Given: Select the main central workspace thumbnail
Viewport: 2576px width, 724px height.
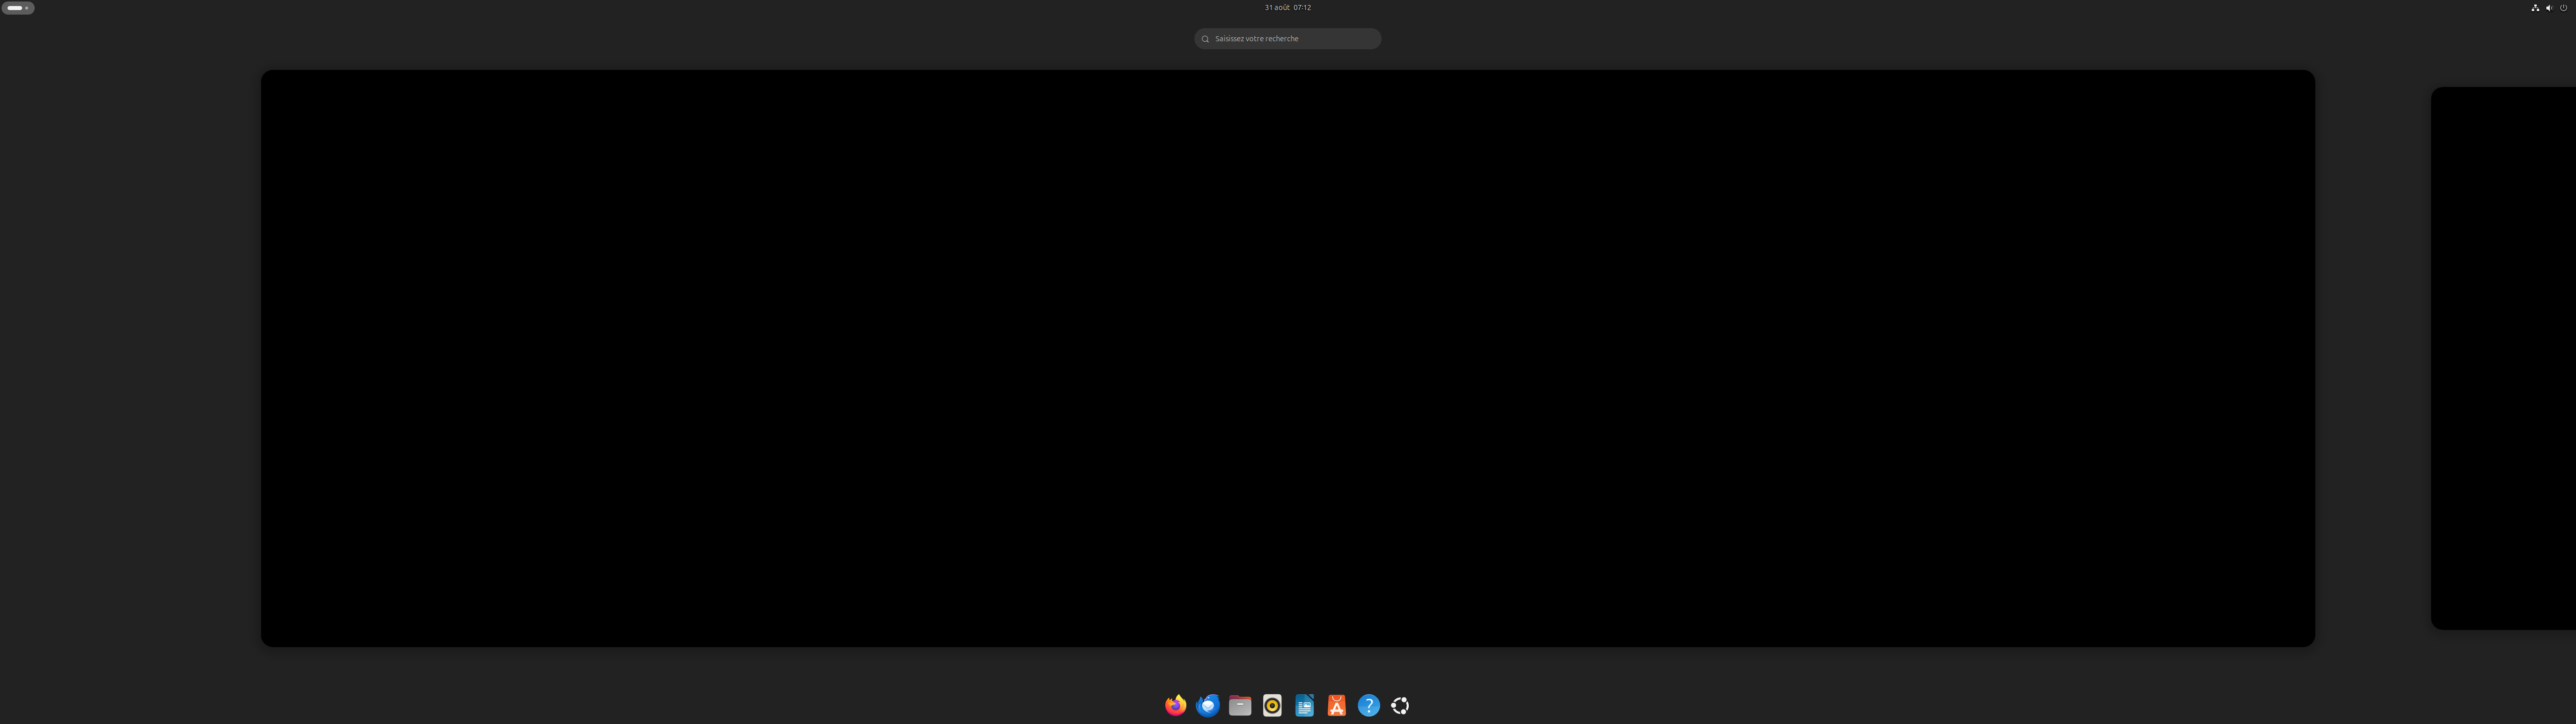Looking at the screenshot, I should click(1287, 358).
